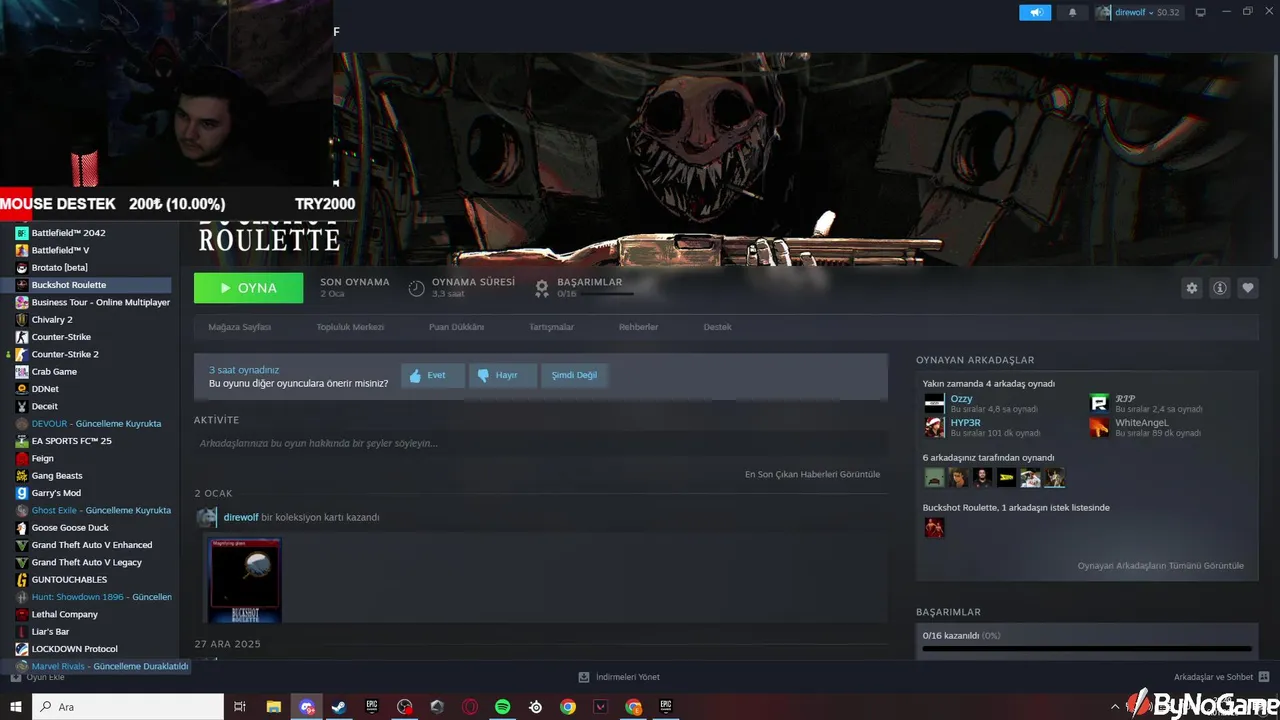Open friend Ozzy's profile

coord(961,399)
